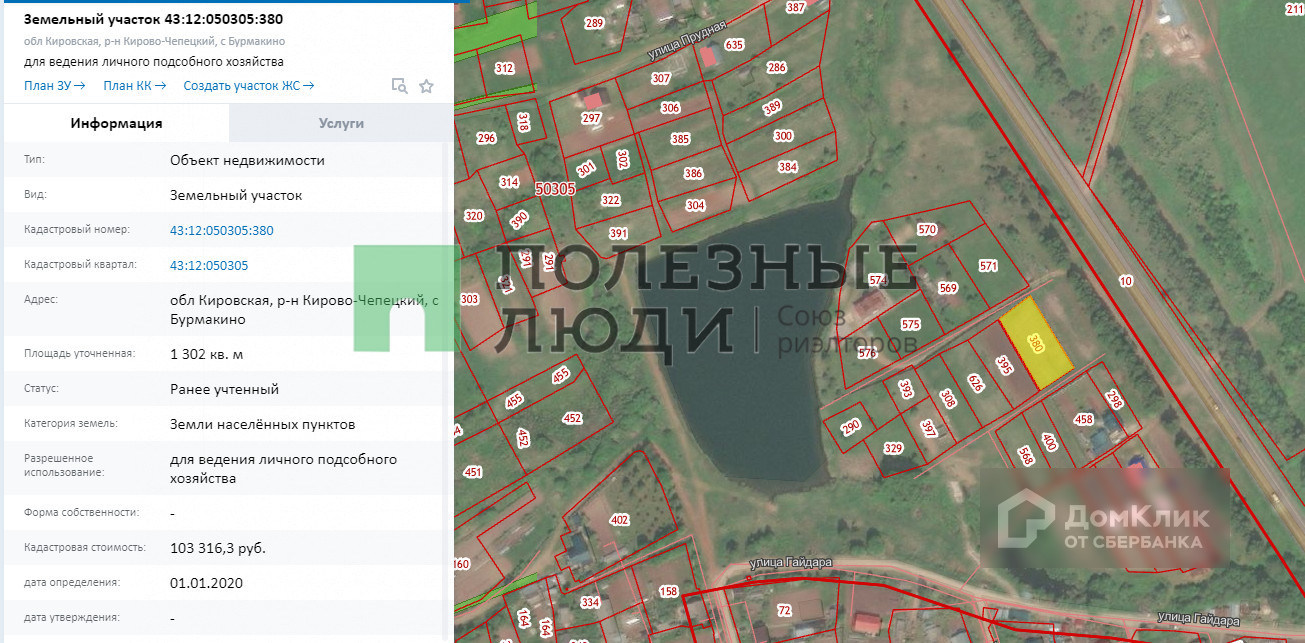Select parcel 72 on the map
The width and height of the screenshot is (1305, 643).
[784, 610]
